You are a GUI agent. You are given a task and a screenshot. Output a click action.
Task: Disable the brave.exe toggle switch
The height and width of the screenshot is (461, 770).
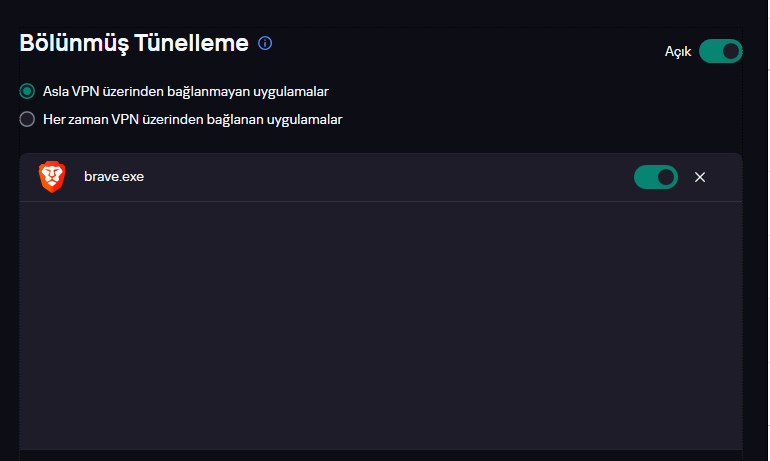pos(655,177)
